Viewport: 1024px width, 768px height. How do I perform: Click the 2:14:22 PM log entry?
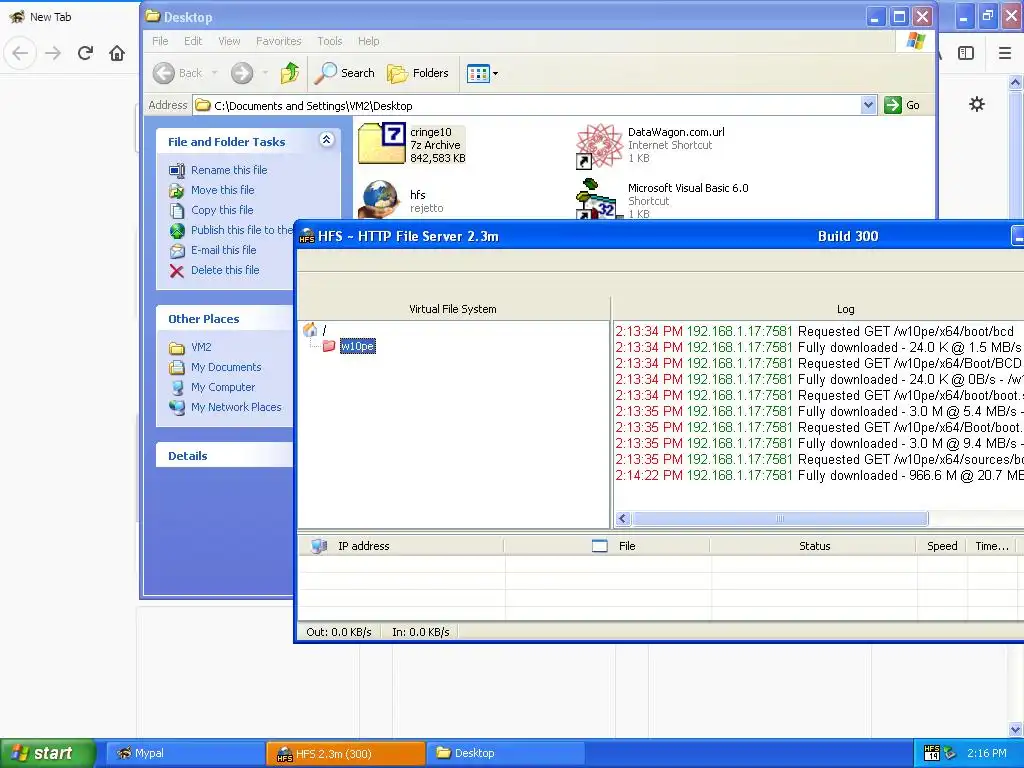pyautogui.click(x=819, y=475)
